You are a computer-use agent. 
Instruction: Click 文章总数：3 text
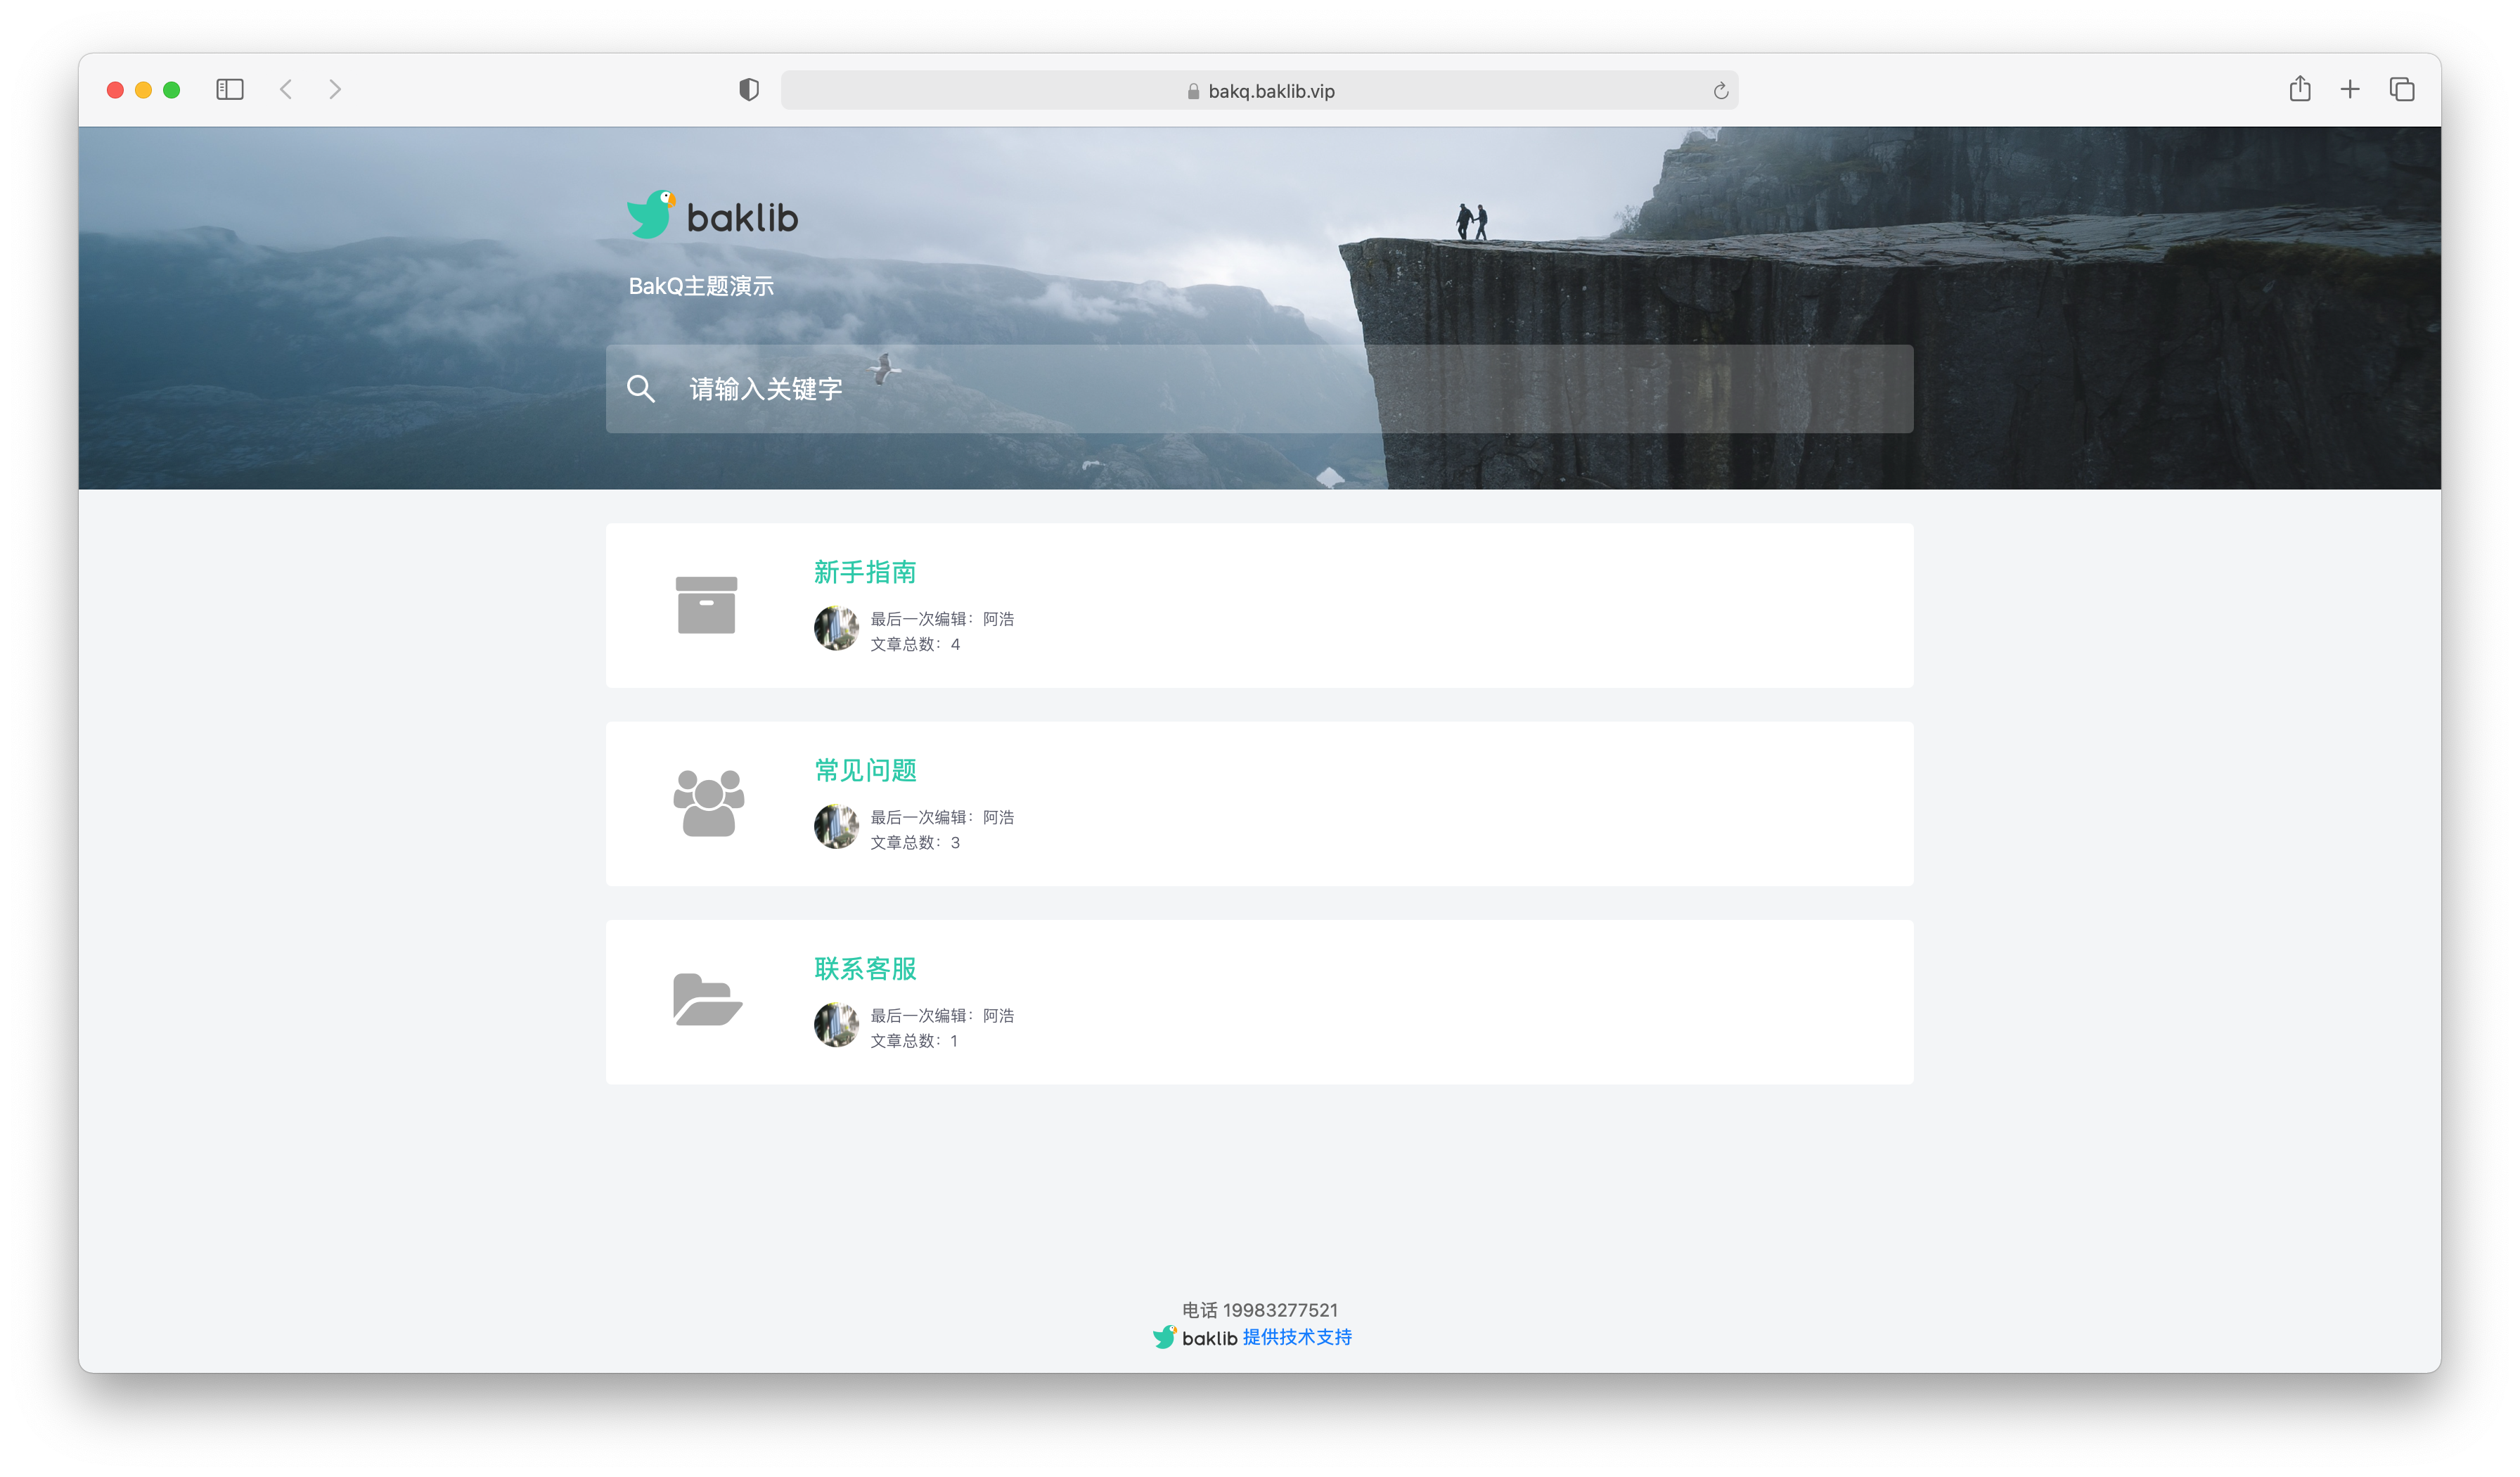coord(915,842)
